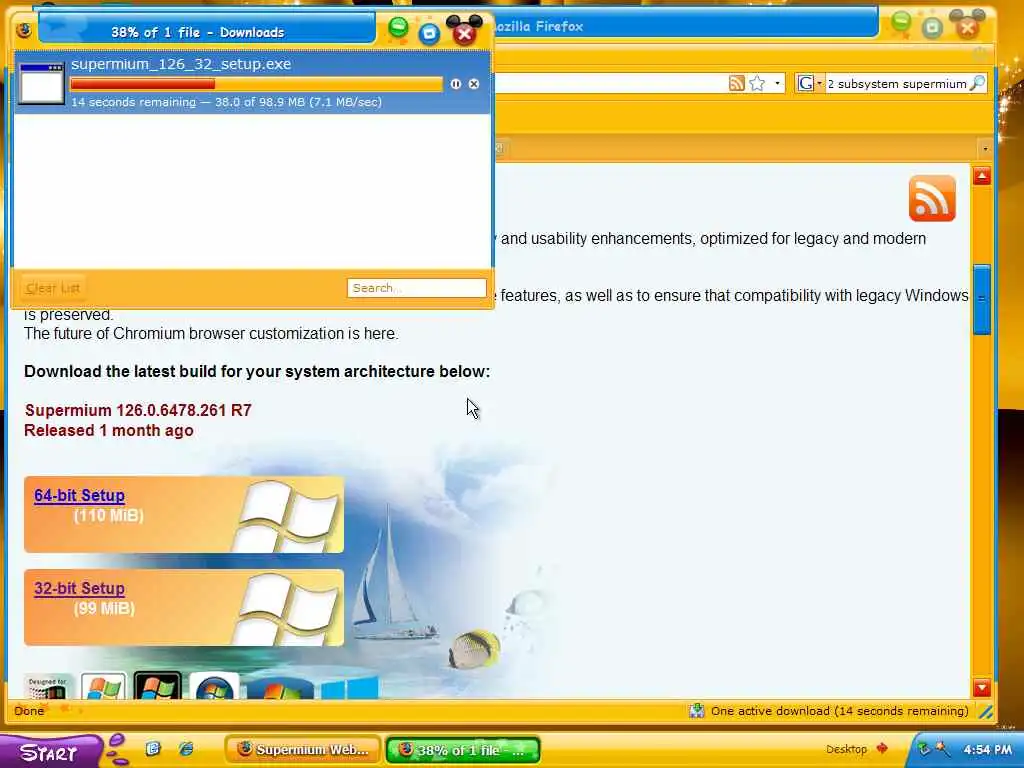
Task: Click 'Supermium 126.0.6478.261 R7' version text
Action: (x=138, y=410)
